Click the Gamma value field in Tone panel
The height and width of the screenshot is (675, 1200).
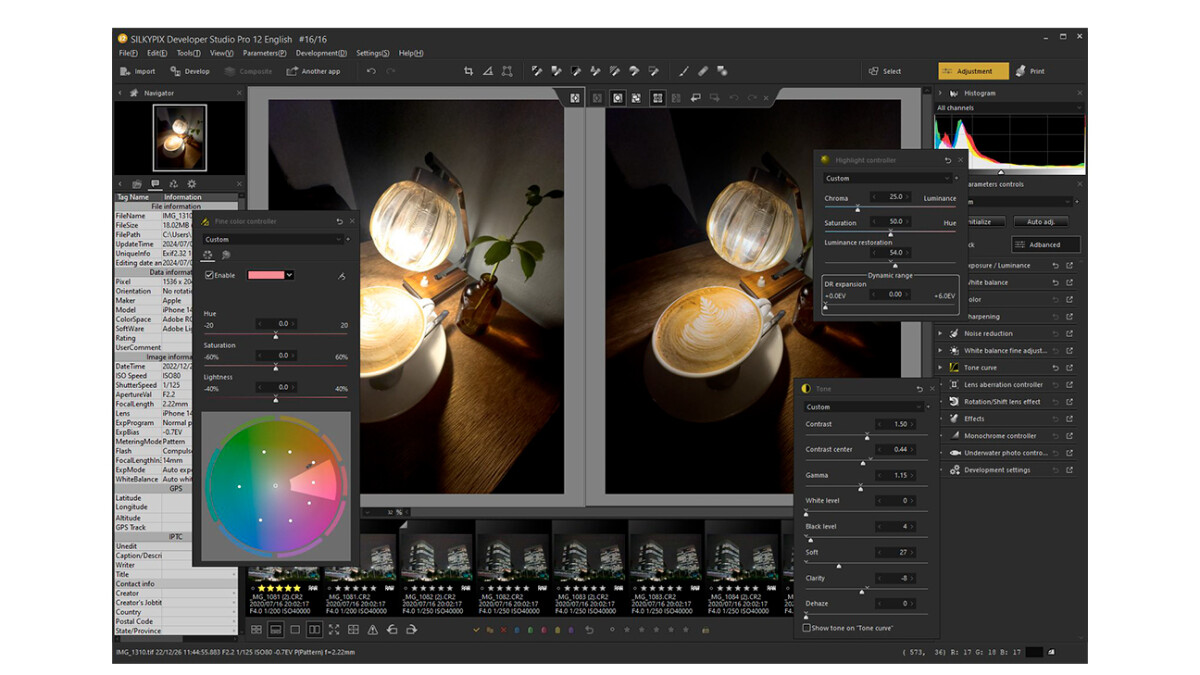point(895,475)
